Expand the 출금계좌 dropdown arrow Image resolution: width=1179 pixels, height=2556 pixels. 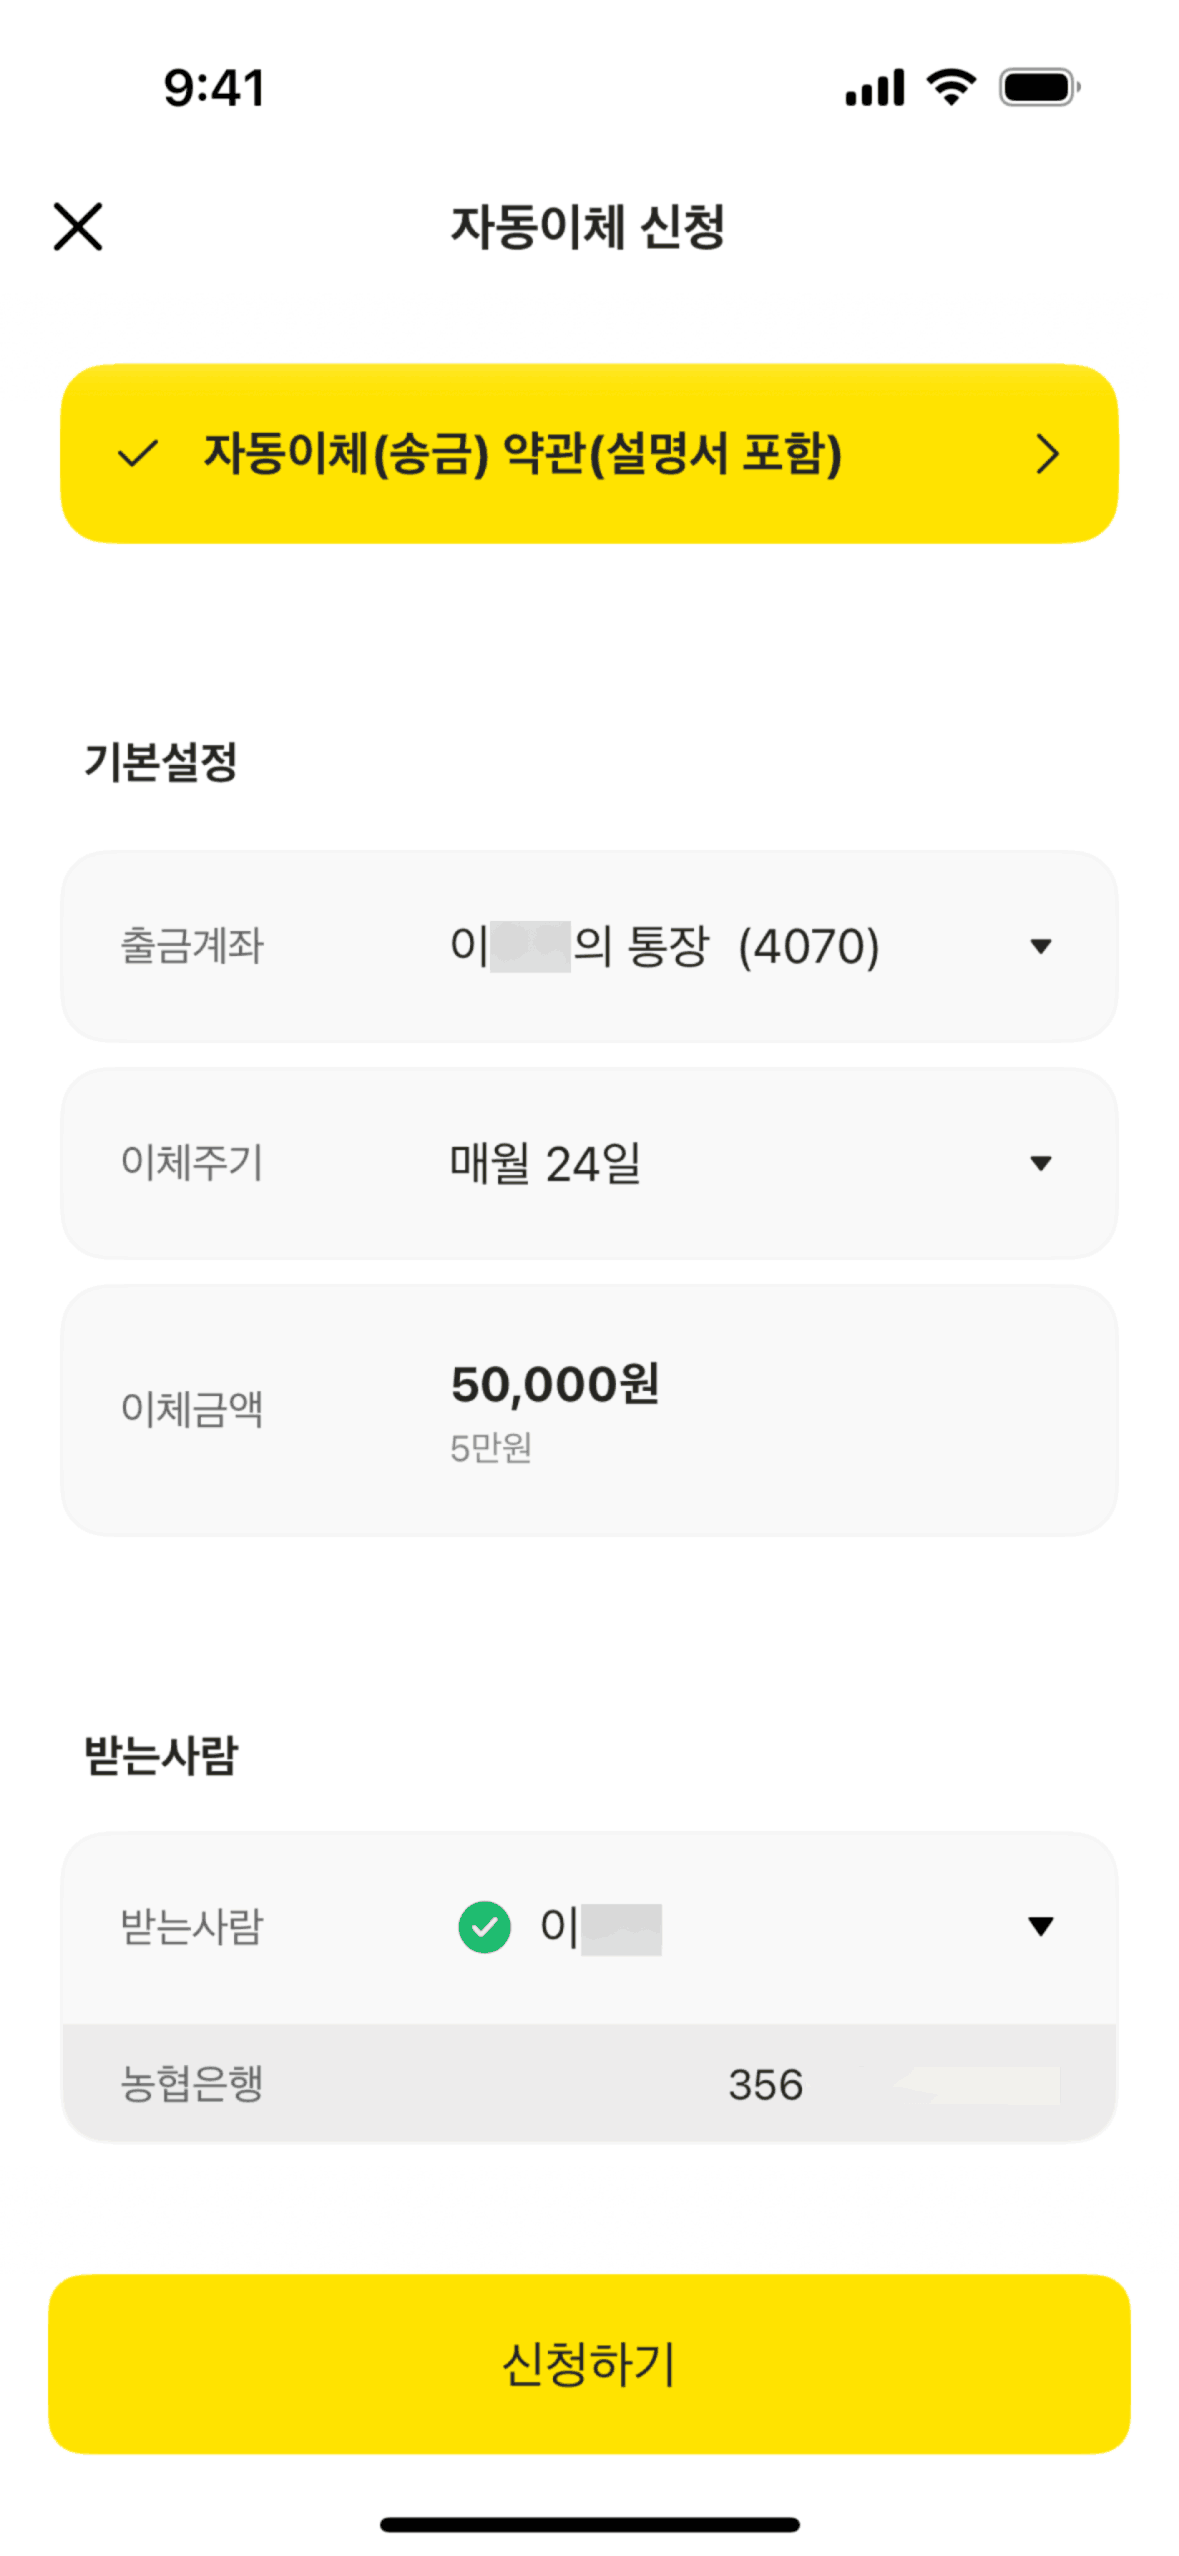1040,946
